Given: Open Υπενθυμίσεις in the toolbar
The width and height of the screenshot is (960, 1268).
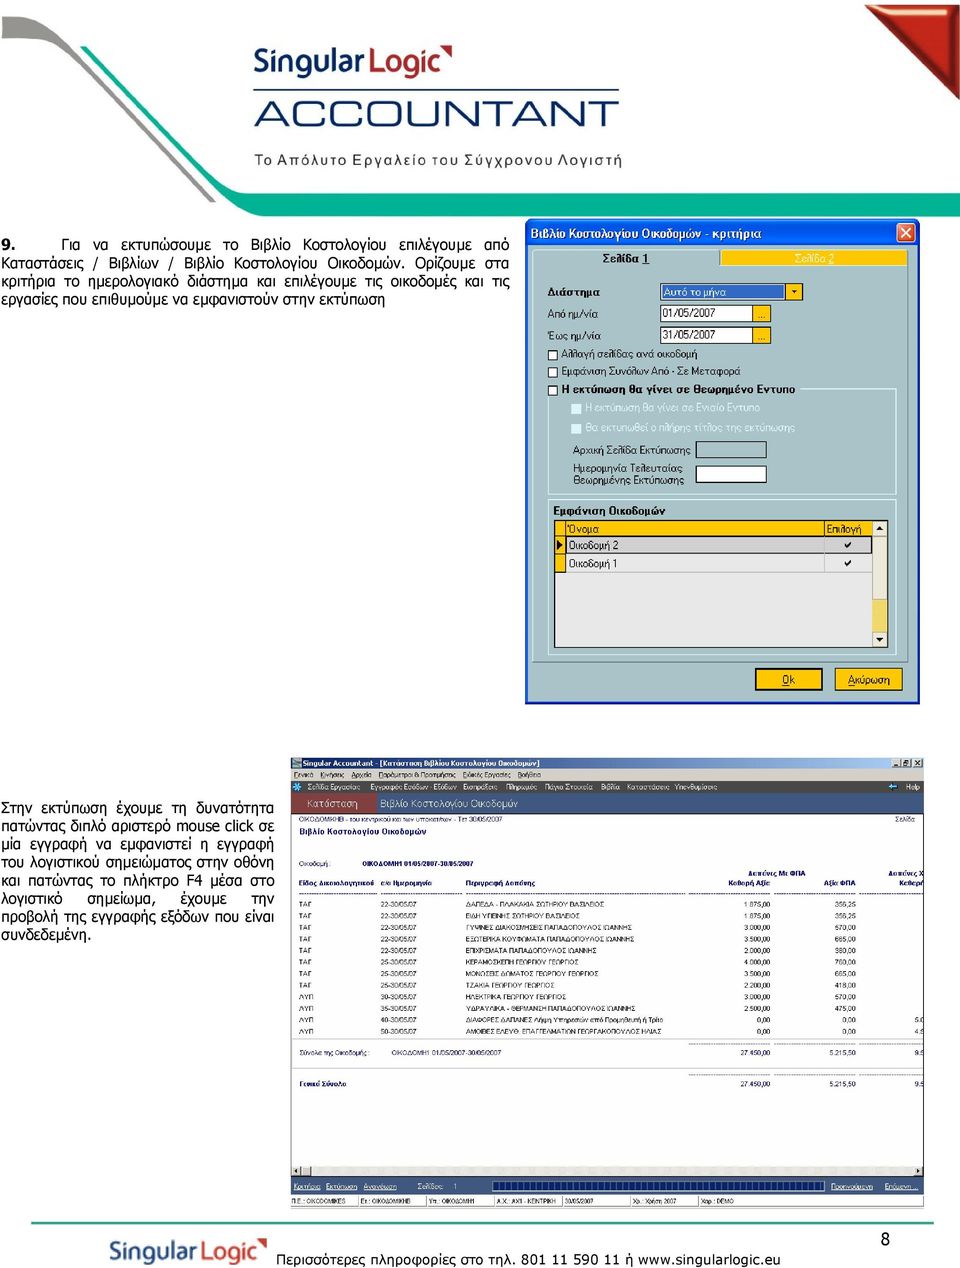Looking at the screenshot, I should (695, 787).
